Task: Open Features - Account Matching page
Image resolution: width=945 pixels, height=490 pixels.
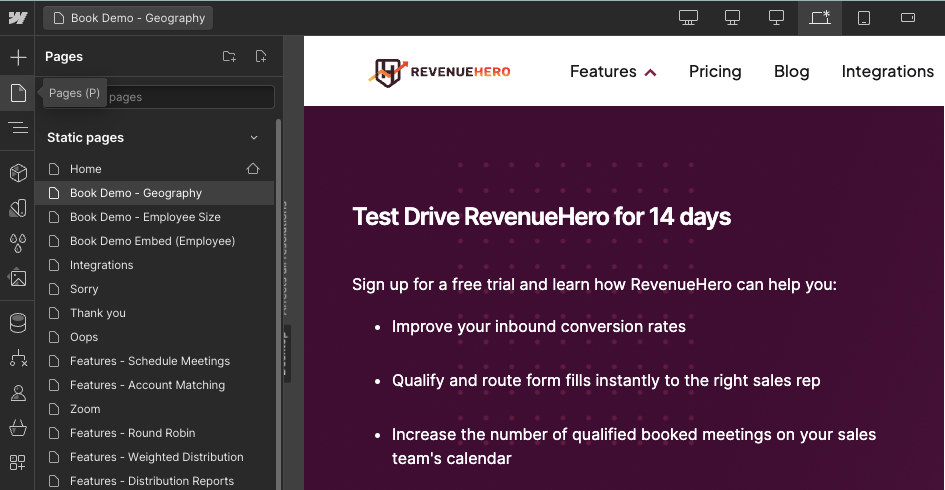Action: [x=154, y=385]
